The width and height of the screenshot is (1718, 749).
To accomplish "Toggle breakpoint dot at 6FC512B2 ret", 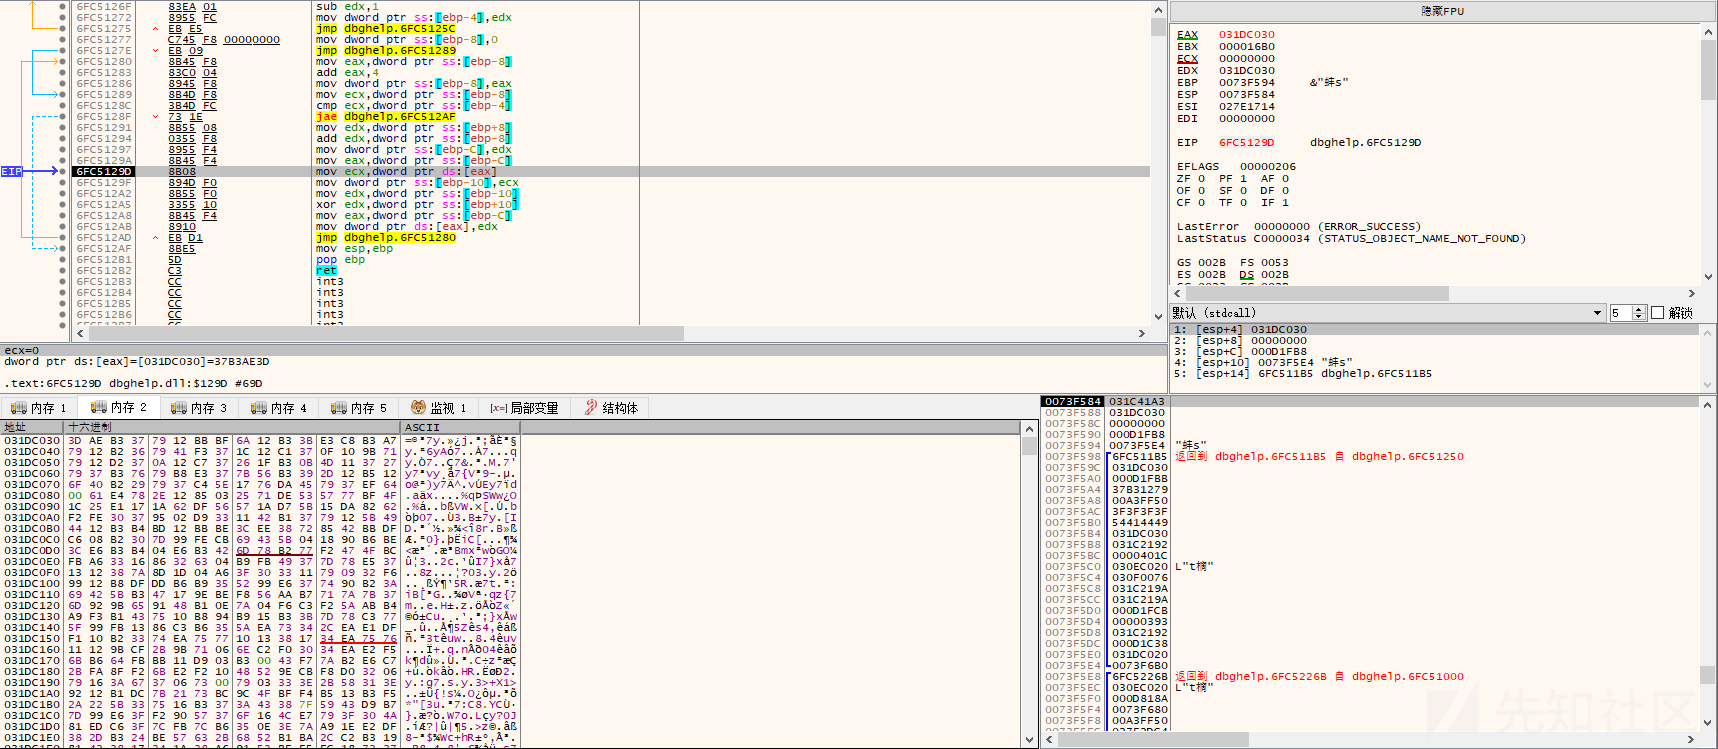I will click(x=63, y=271).
